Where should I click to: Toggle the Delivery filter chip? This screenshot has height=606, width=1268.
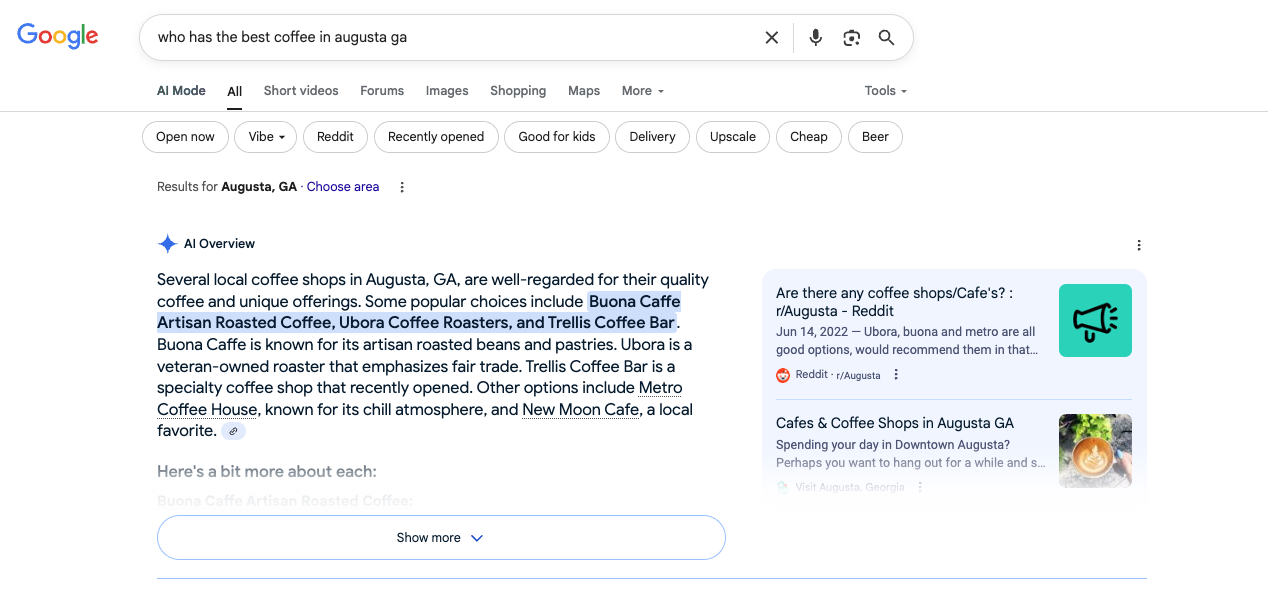[x=652, y=137]
